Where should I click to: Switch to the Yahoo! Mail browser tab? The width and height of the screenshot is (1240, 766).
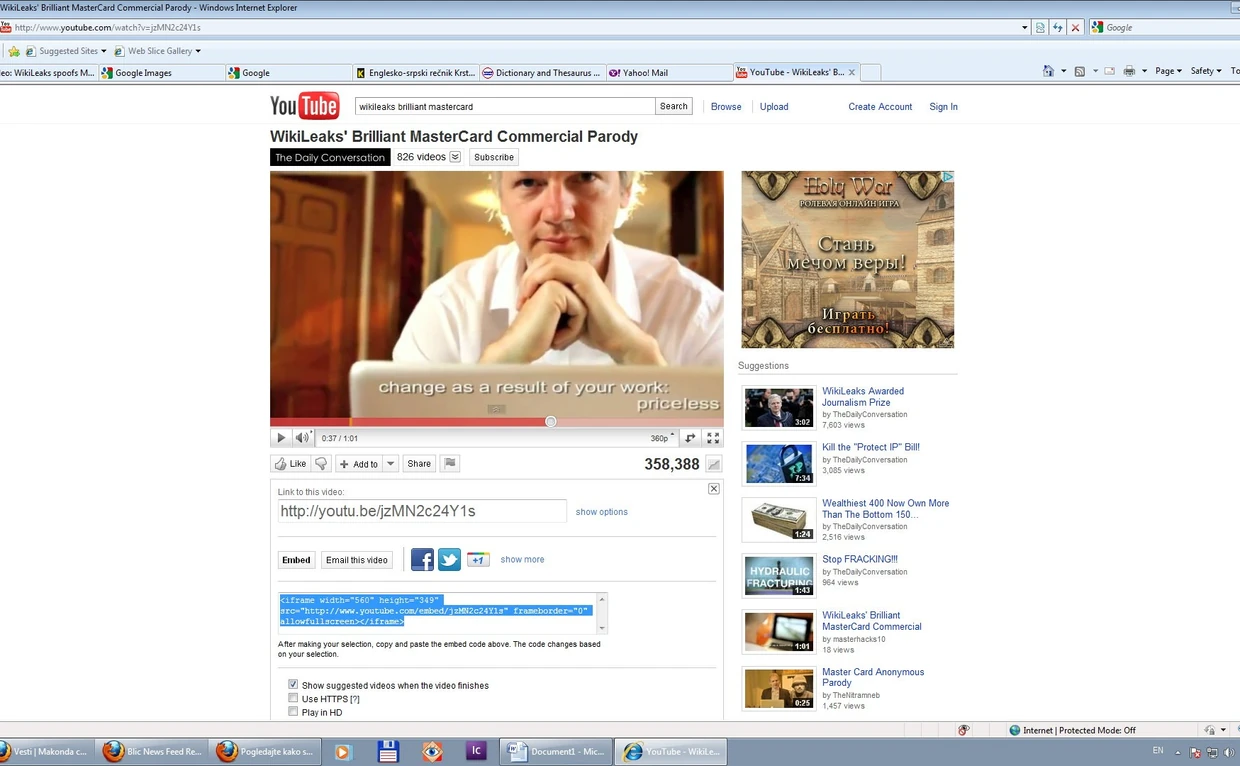644,73
